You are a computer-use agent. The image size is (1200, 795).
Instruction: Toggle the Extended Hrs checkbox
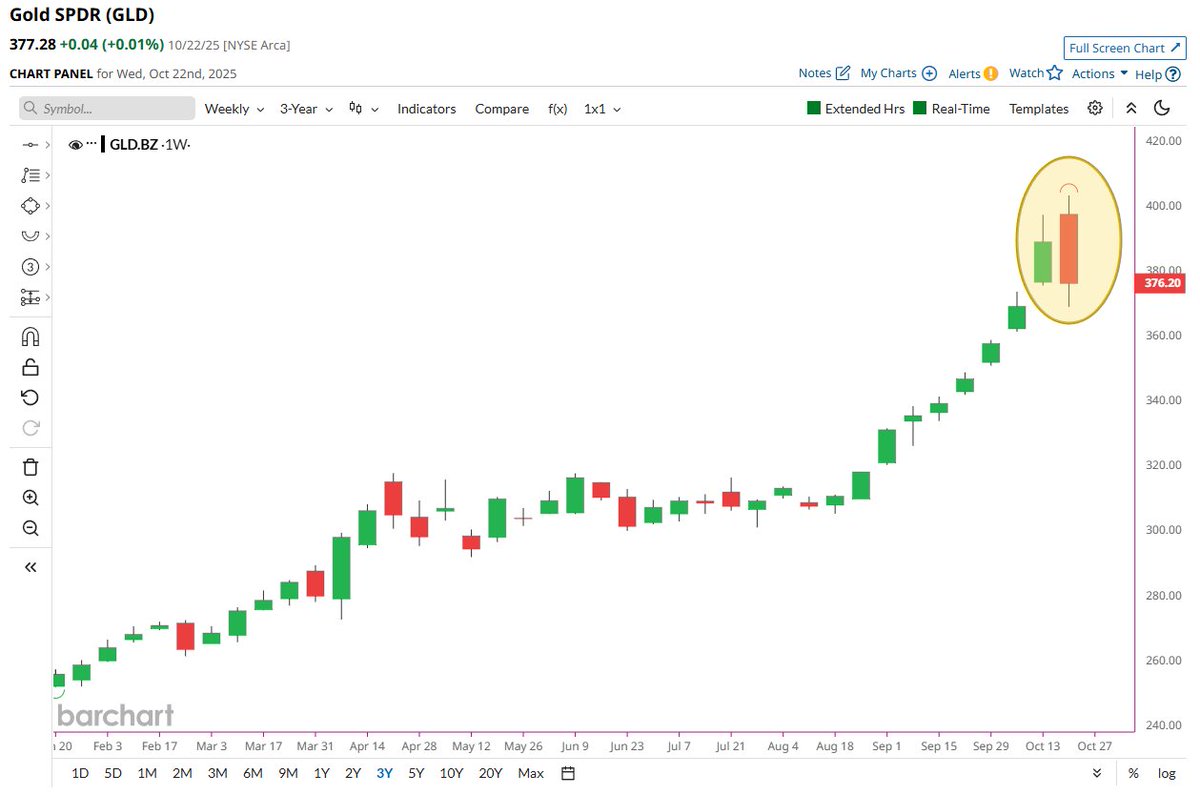tap(814, 108)
